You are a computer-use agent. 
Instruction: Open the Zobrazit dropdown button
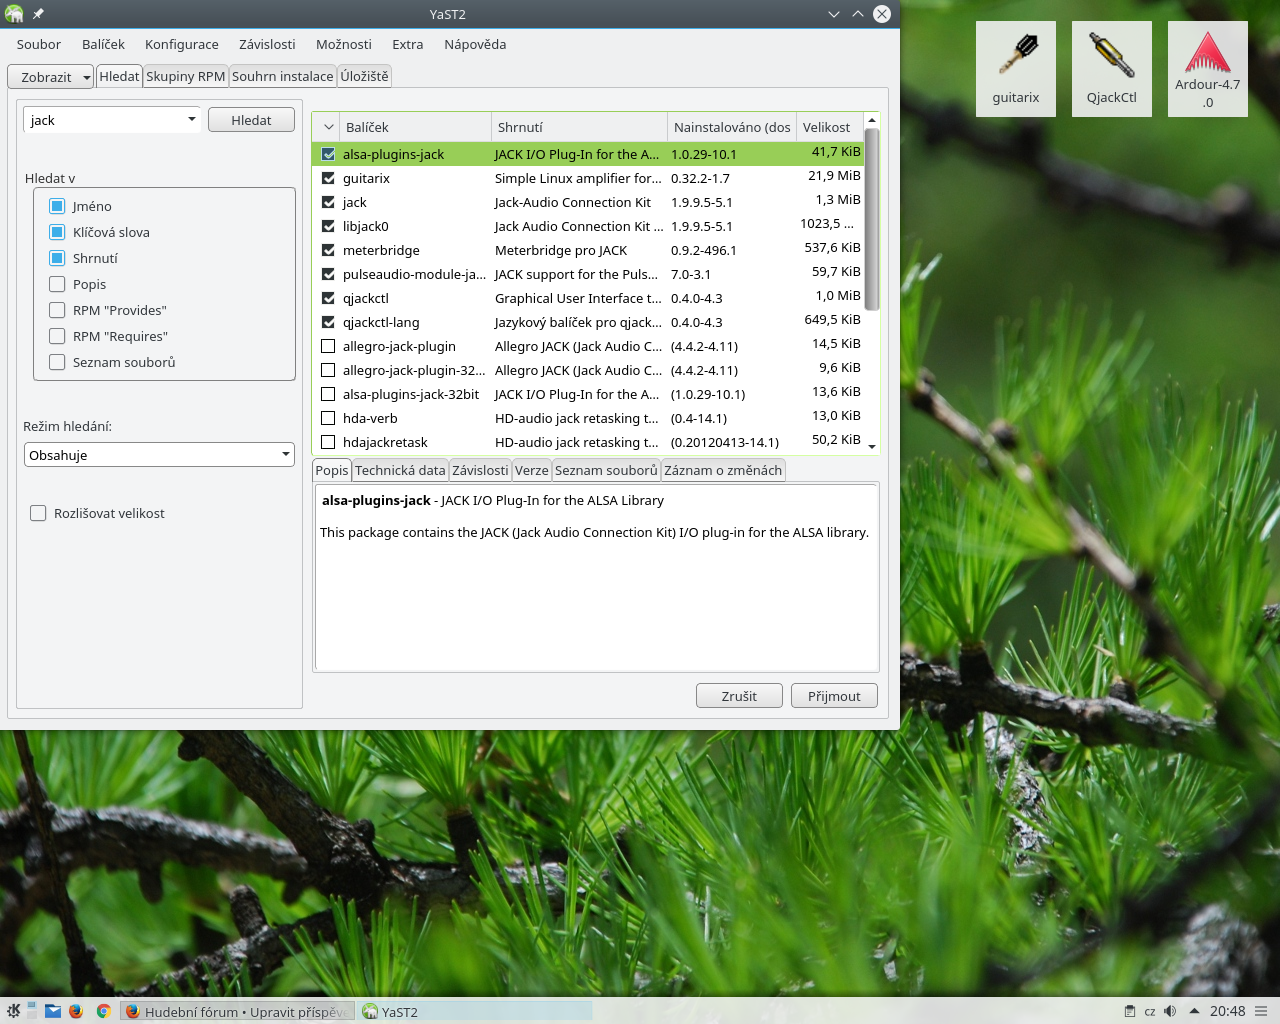pyautogui.click(x=50, y=77)
